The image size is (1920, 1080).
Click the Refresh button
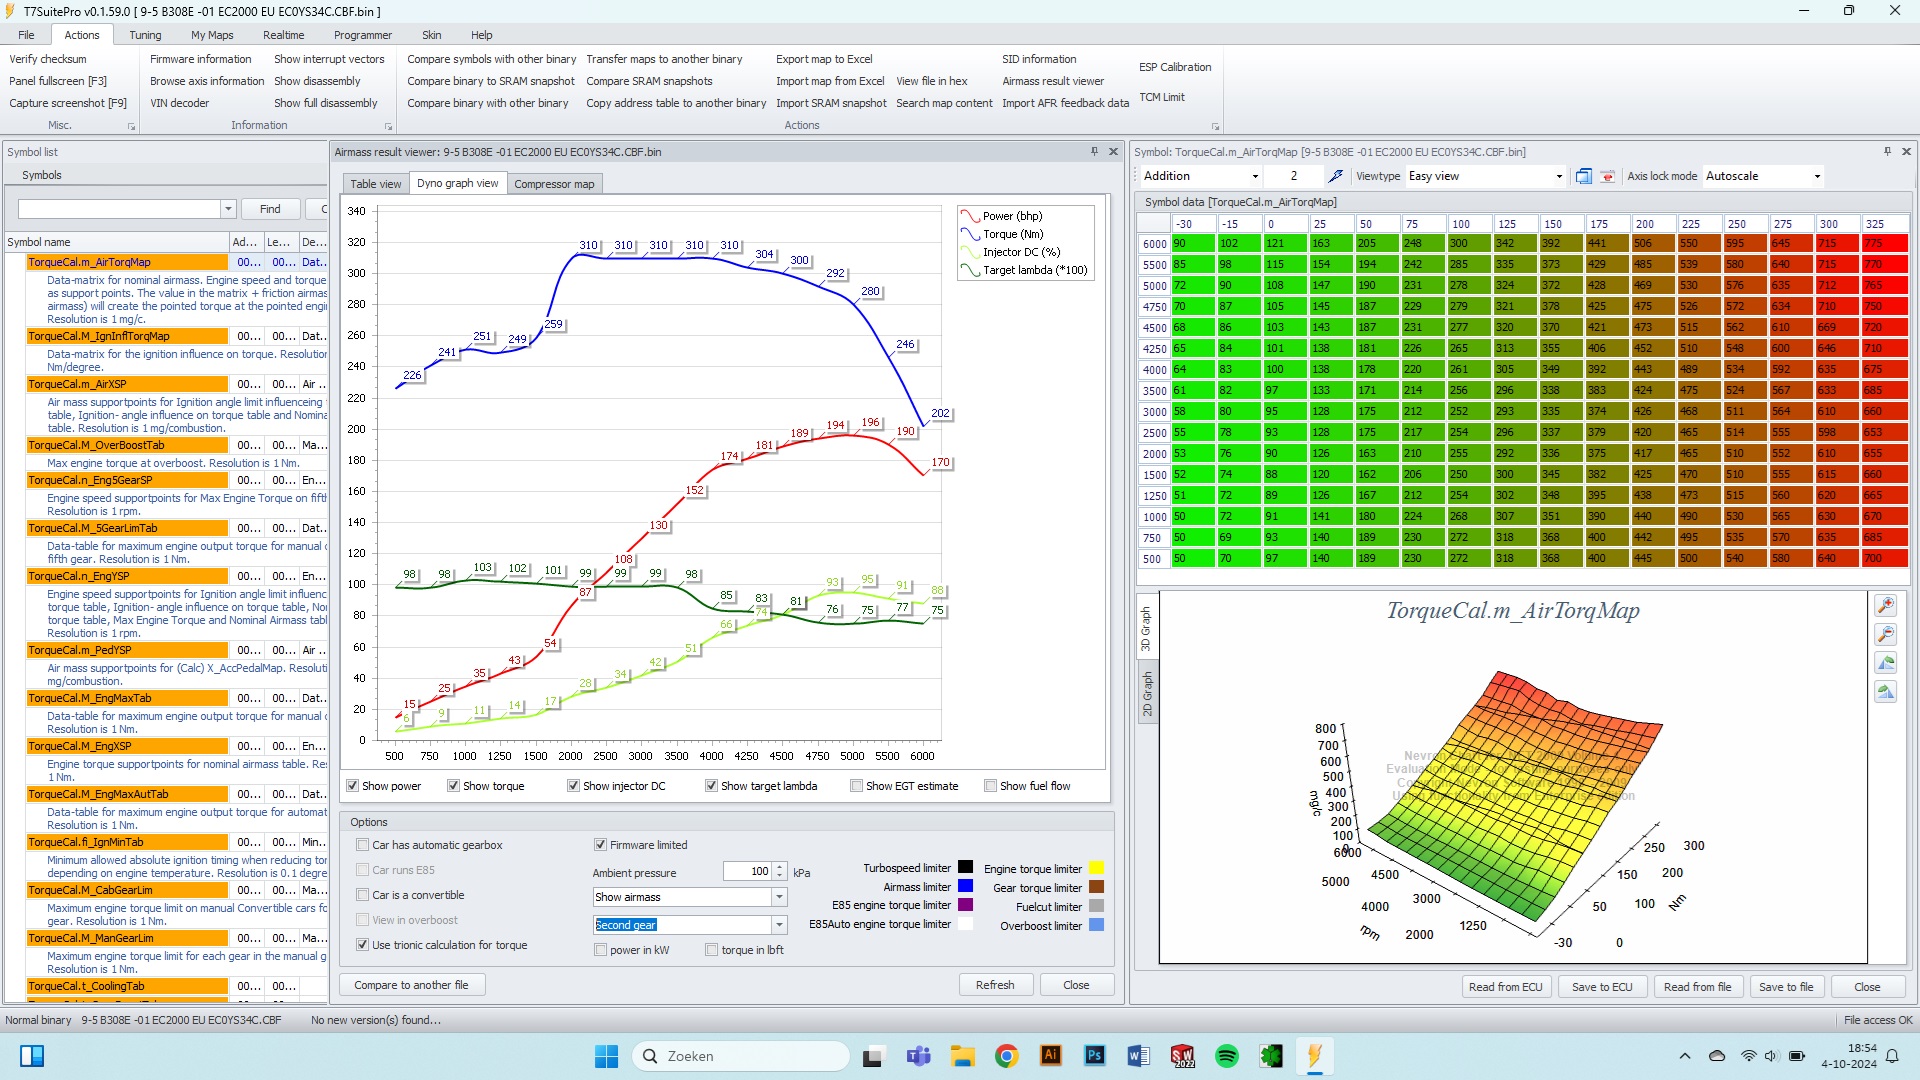click(994, 985)
